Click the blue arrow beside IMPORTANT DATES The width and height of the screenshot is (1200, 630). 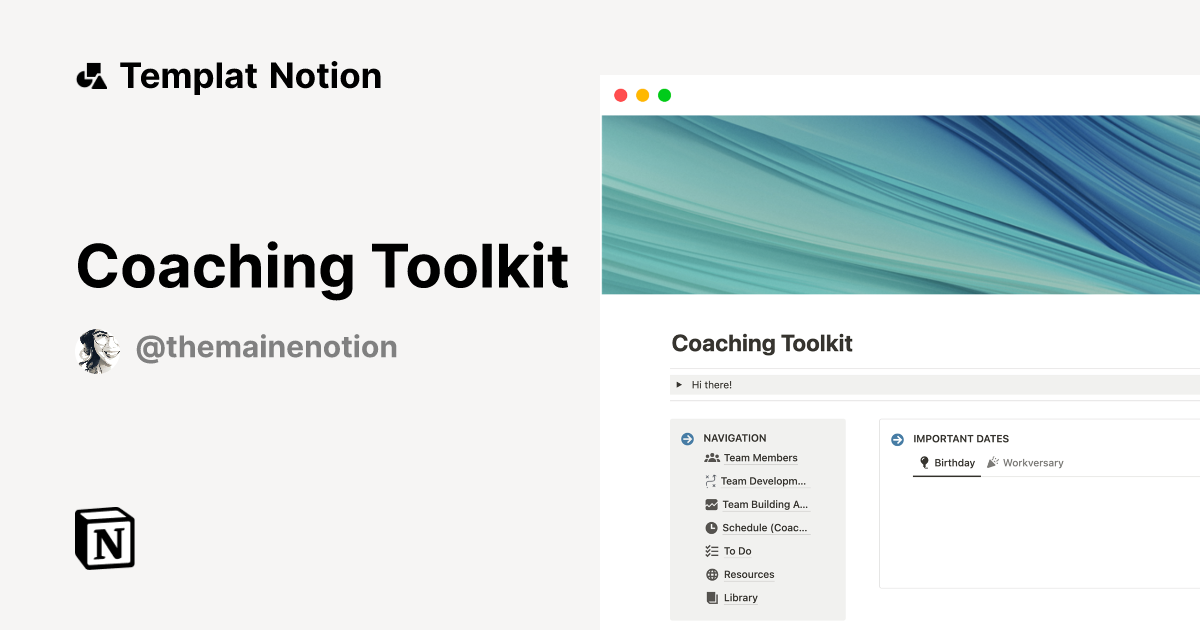click(x=897, y=439)
